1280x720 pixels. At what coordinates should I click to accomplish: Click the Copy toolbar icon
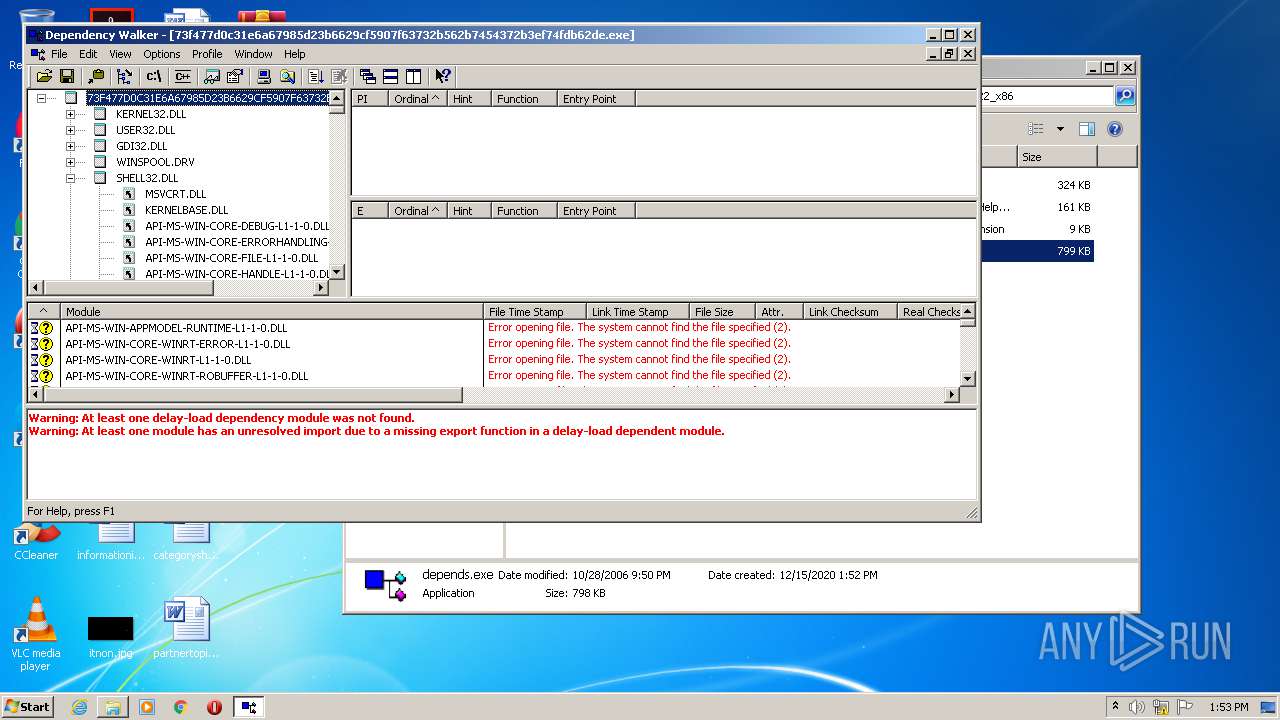[x=96, y=76]
